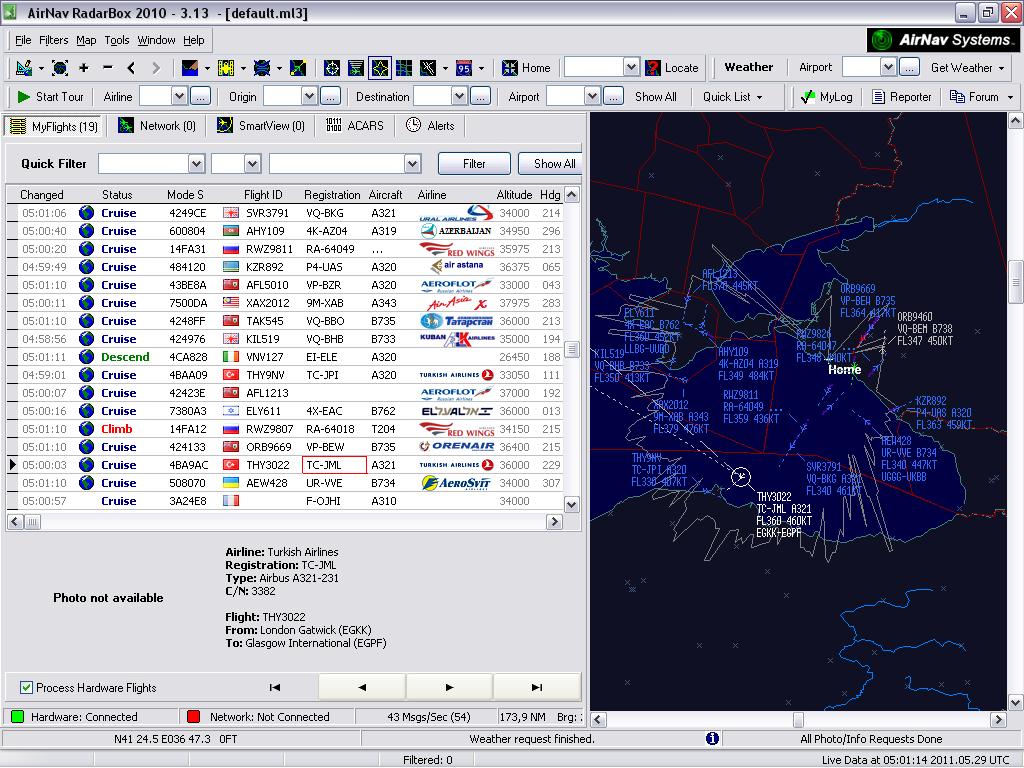Click the globe icon in SVR3791 row
Screen dimensions: 1024x768
point(86,213)
